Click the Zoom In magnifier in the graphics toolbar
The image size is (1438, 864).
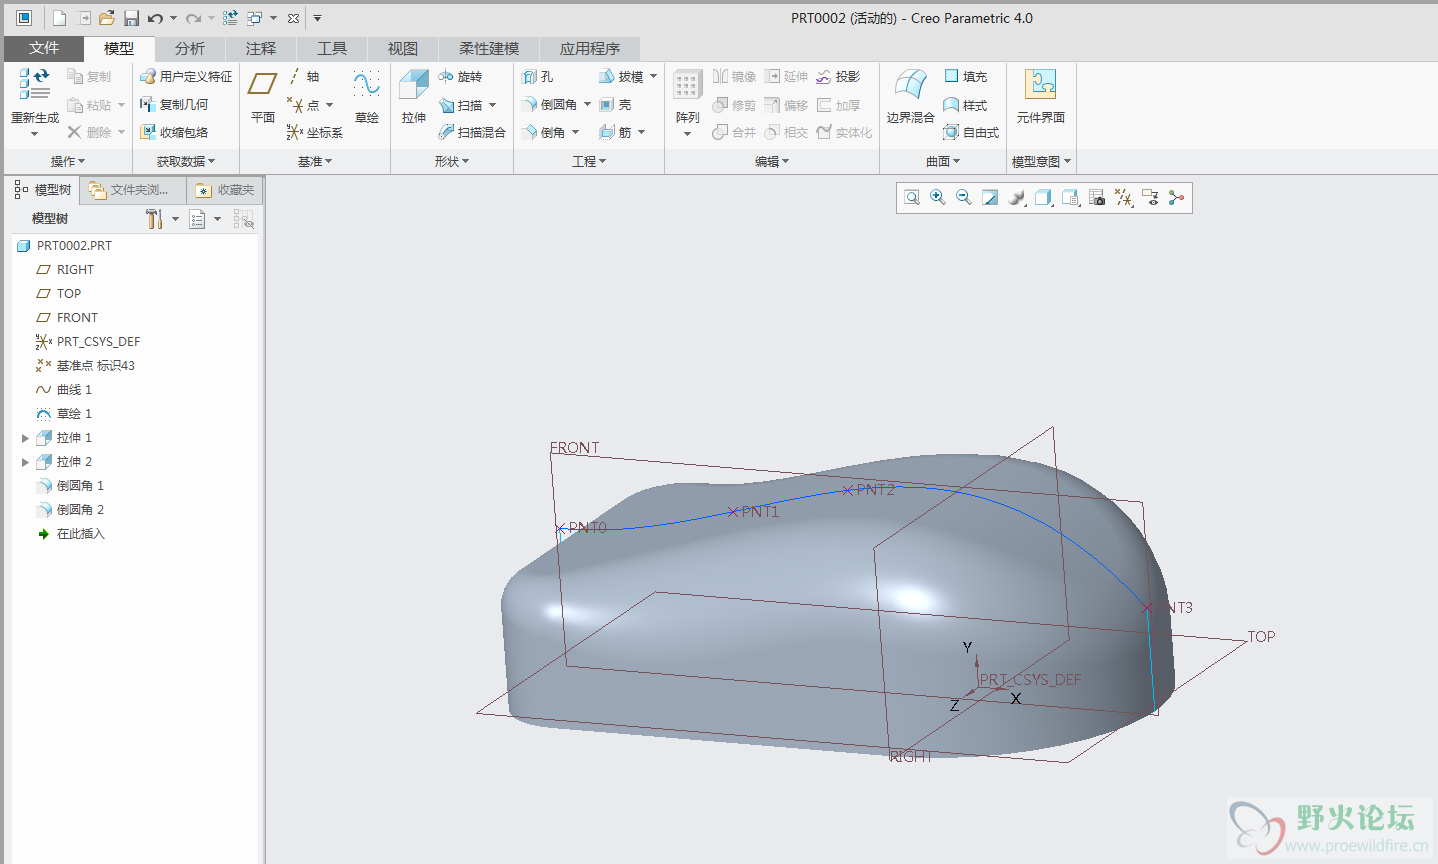[938, 198]
